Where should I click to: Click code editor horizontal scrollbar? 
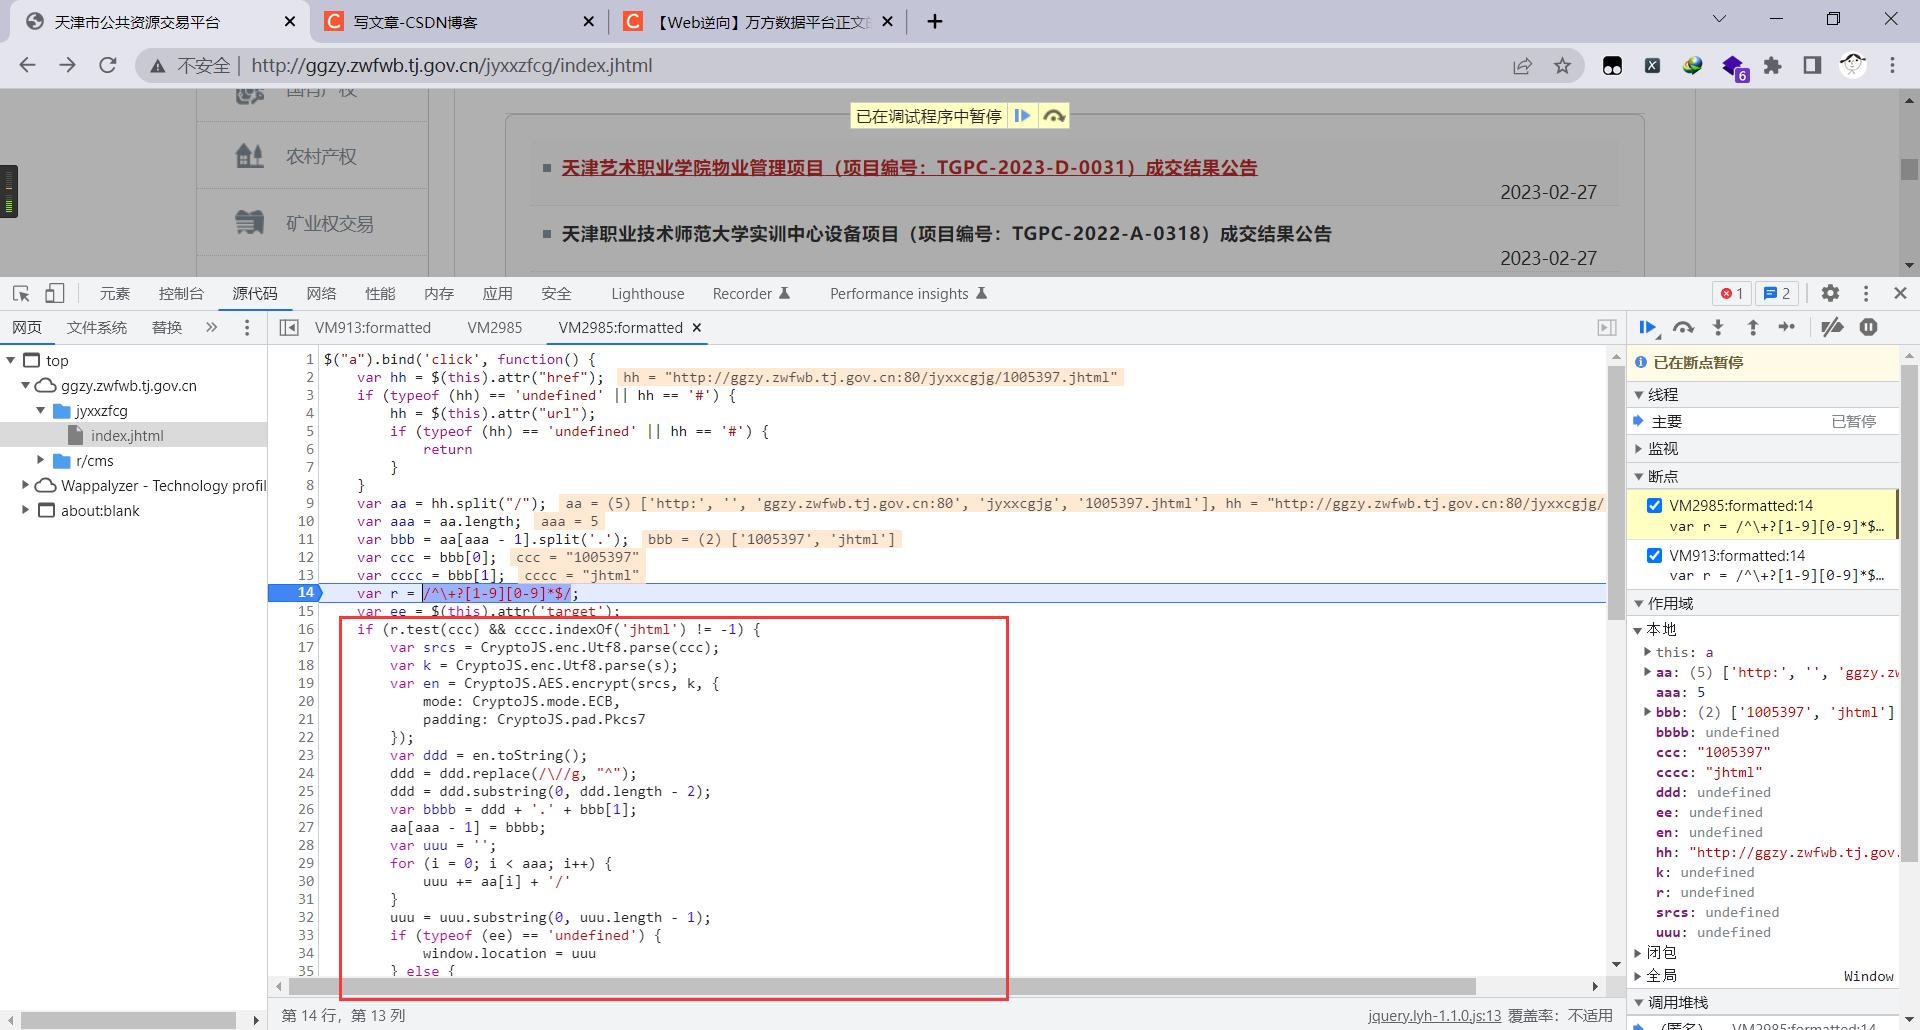[x=882, y=986]
